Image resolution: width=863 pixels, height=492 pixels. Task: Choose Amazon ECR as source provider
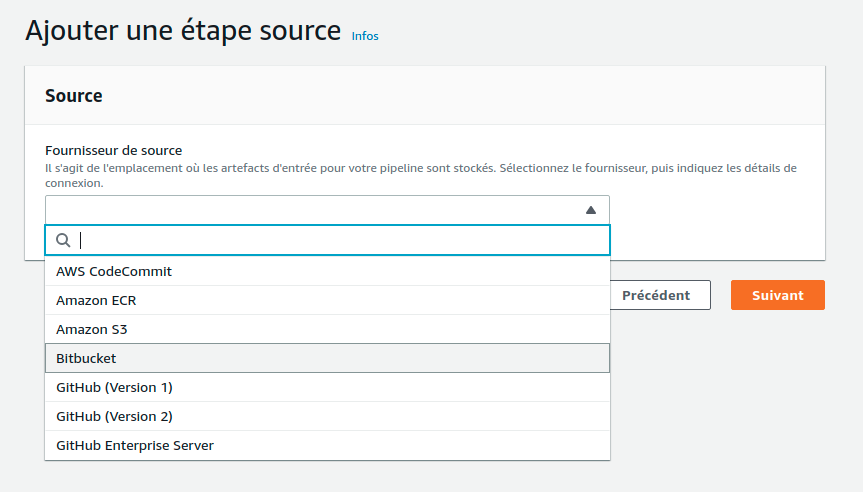[96, 300]
